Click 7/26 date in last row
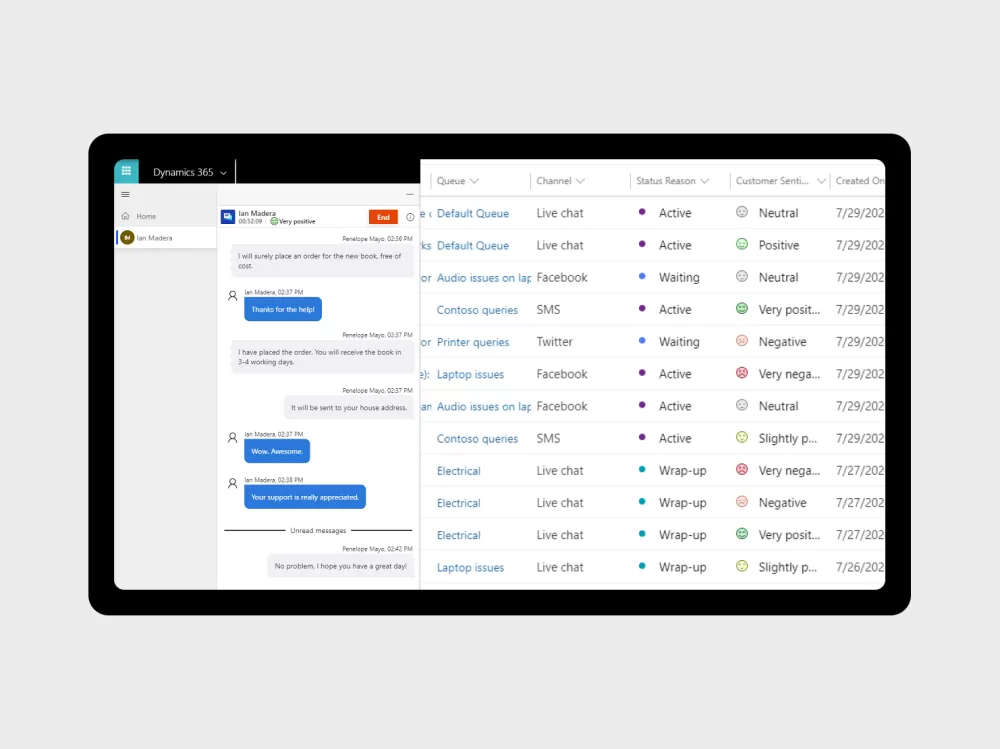Image resolution: width=1000 pixels, height=749 pixels. (860, 567)
